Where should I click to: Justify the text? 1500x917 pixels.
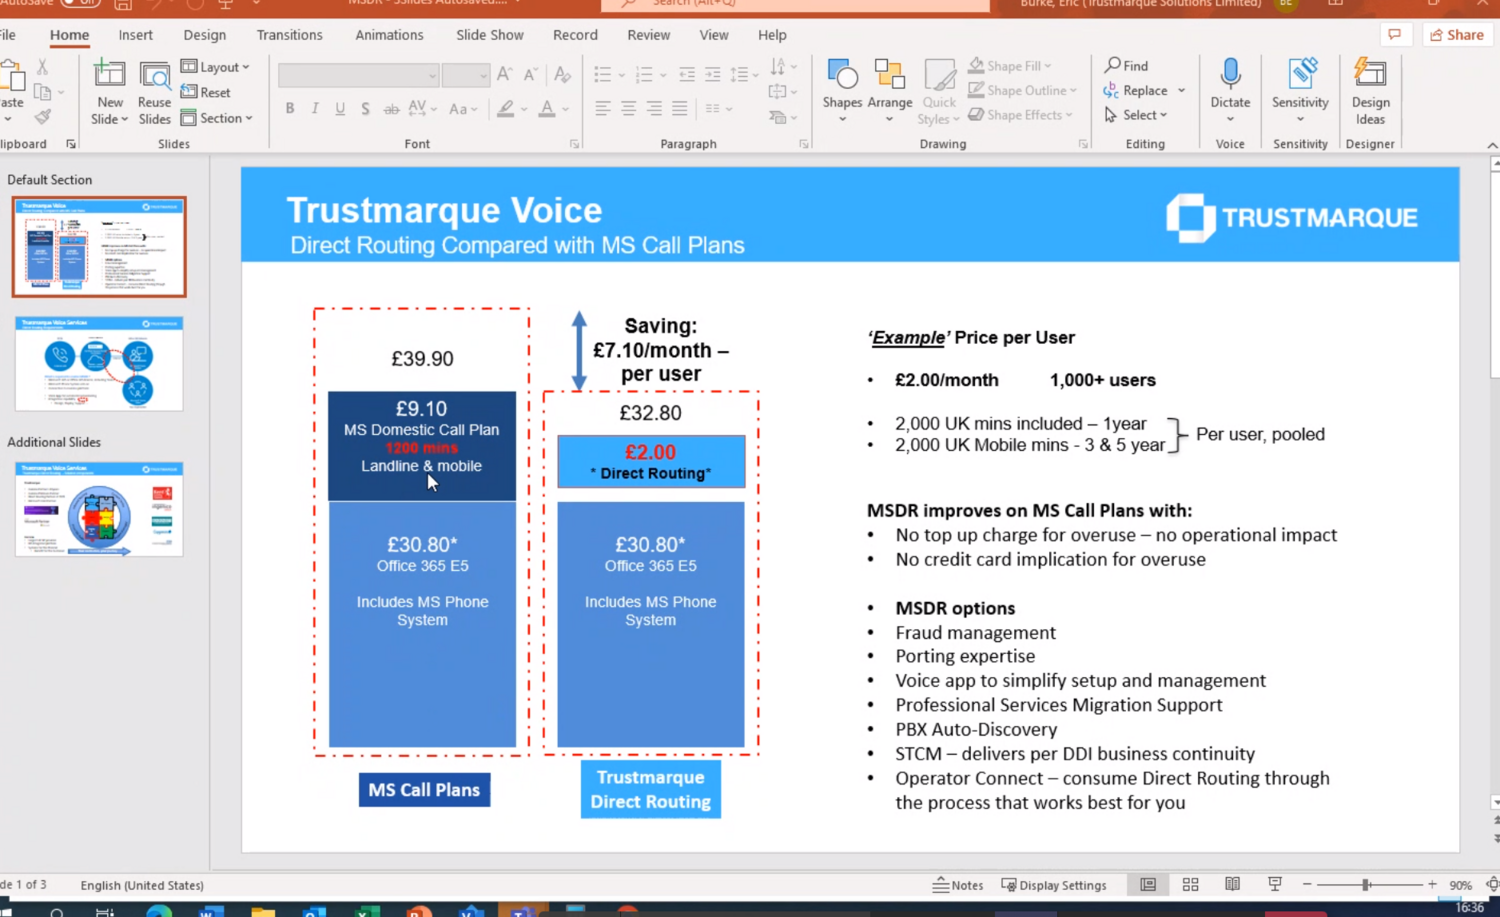[x=680, y=108]
